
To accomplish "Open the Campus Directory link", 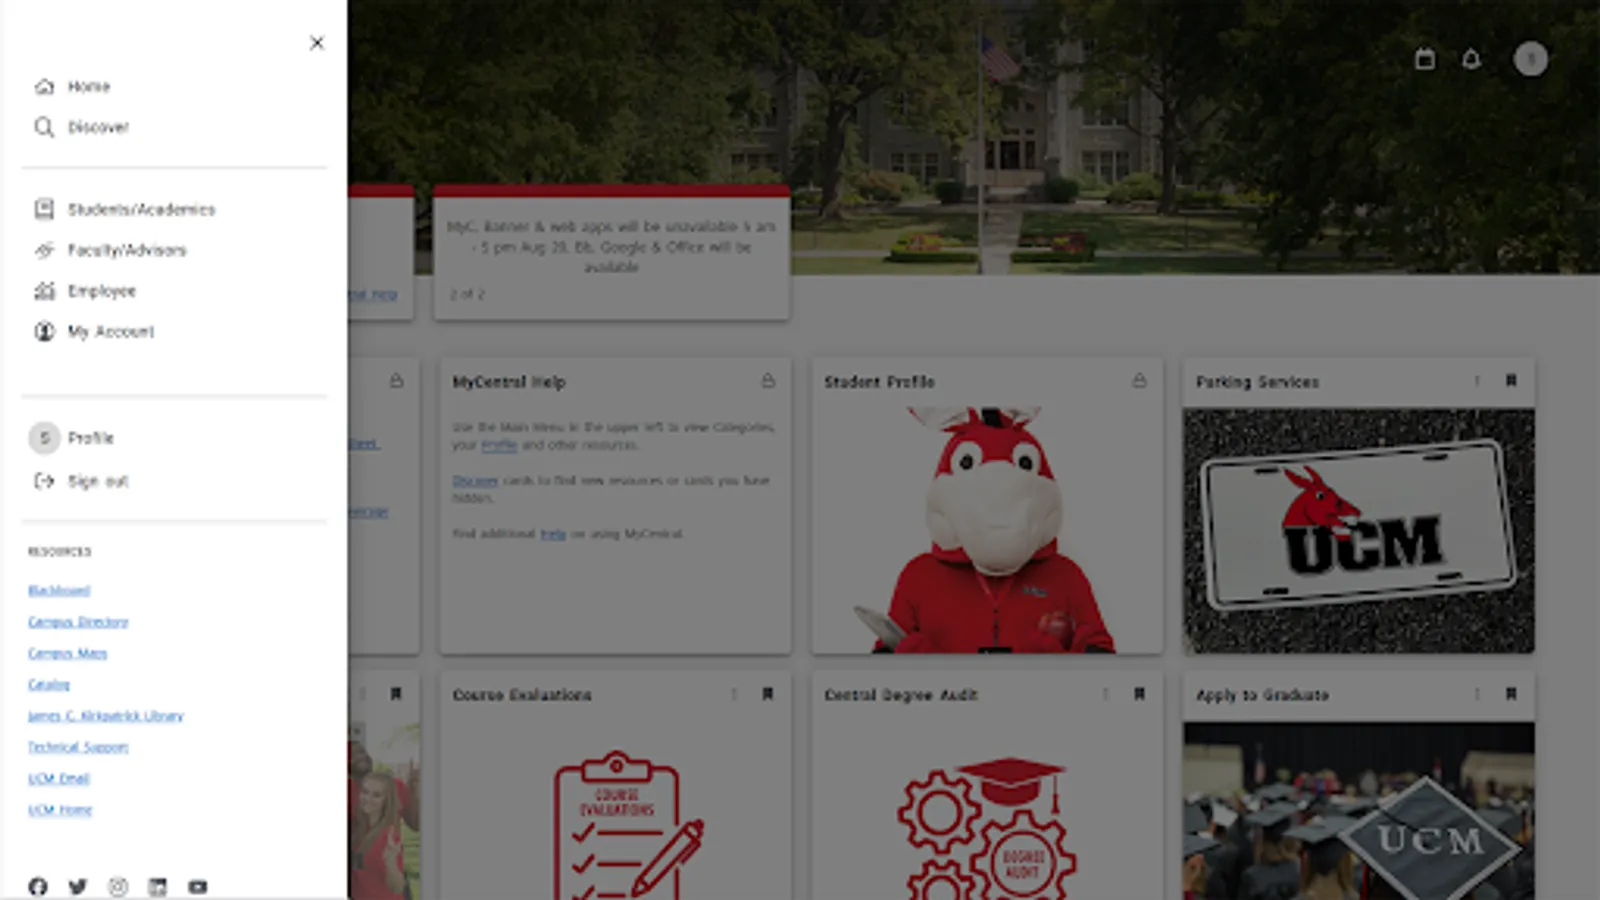I will coord(78,622).
